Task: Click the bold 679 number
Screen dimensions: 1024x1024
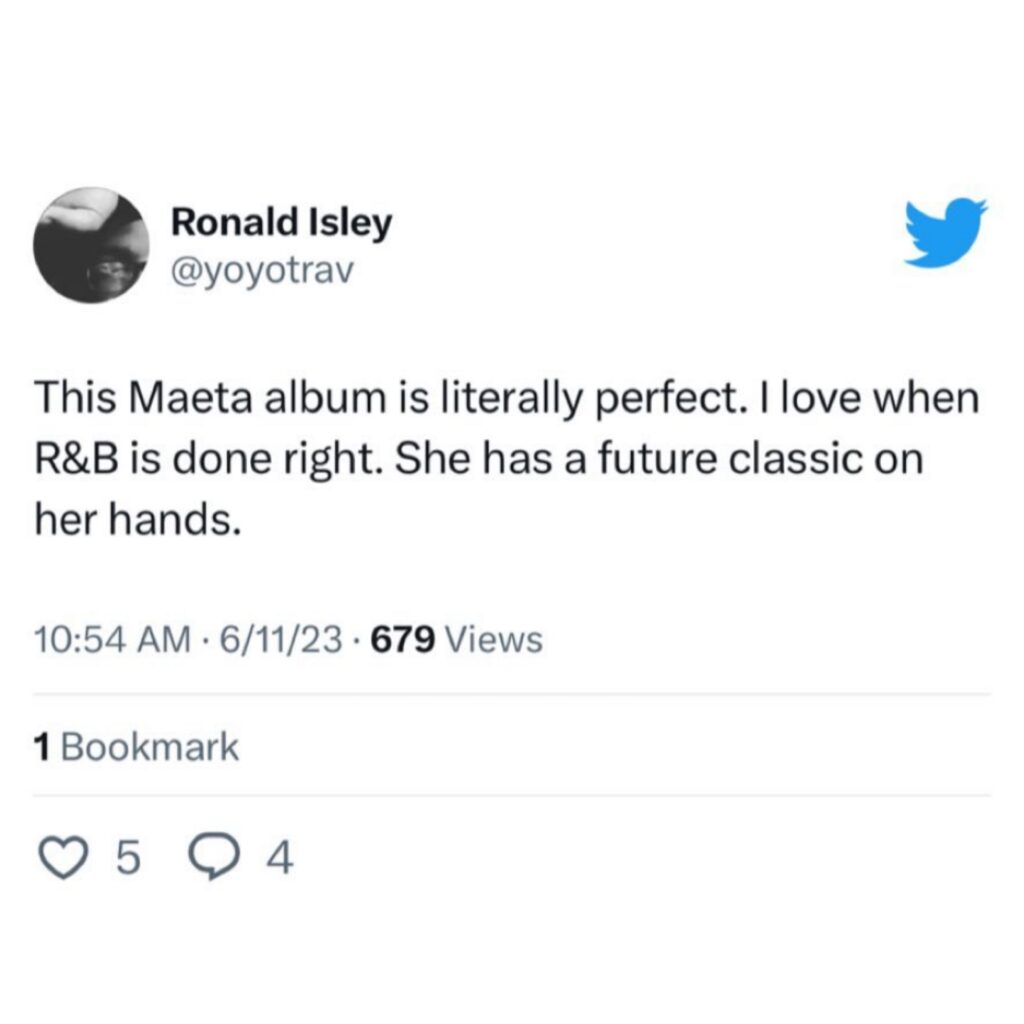Action: click(402, 639)
